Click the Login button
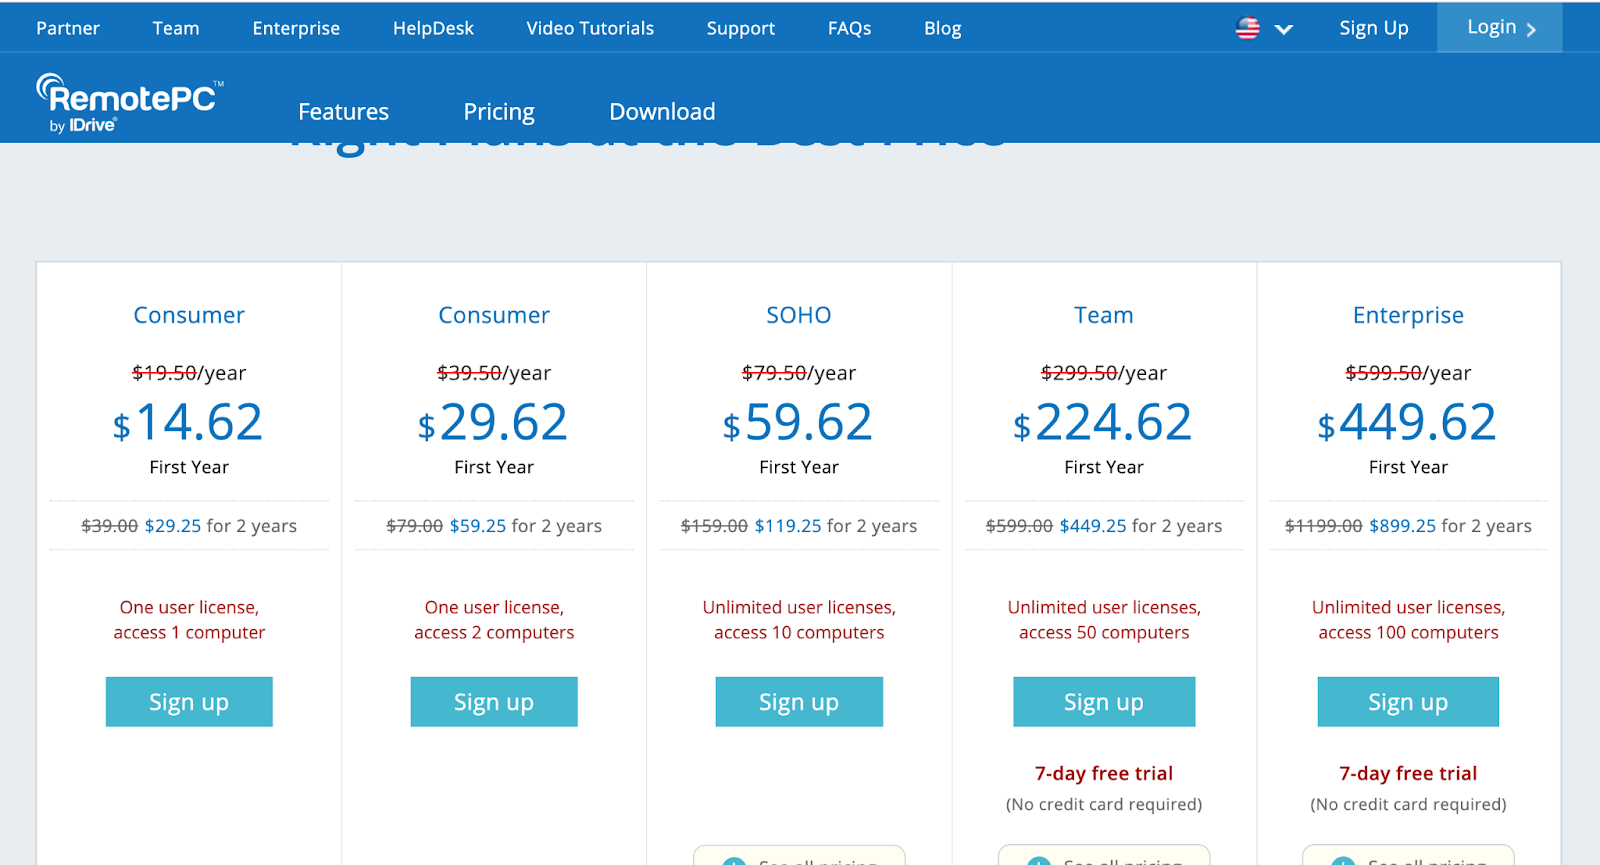 pos(1500,28)
